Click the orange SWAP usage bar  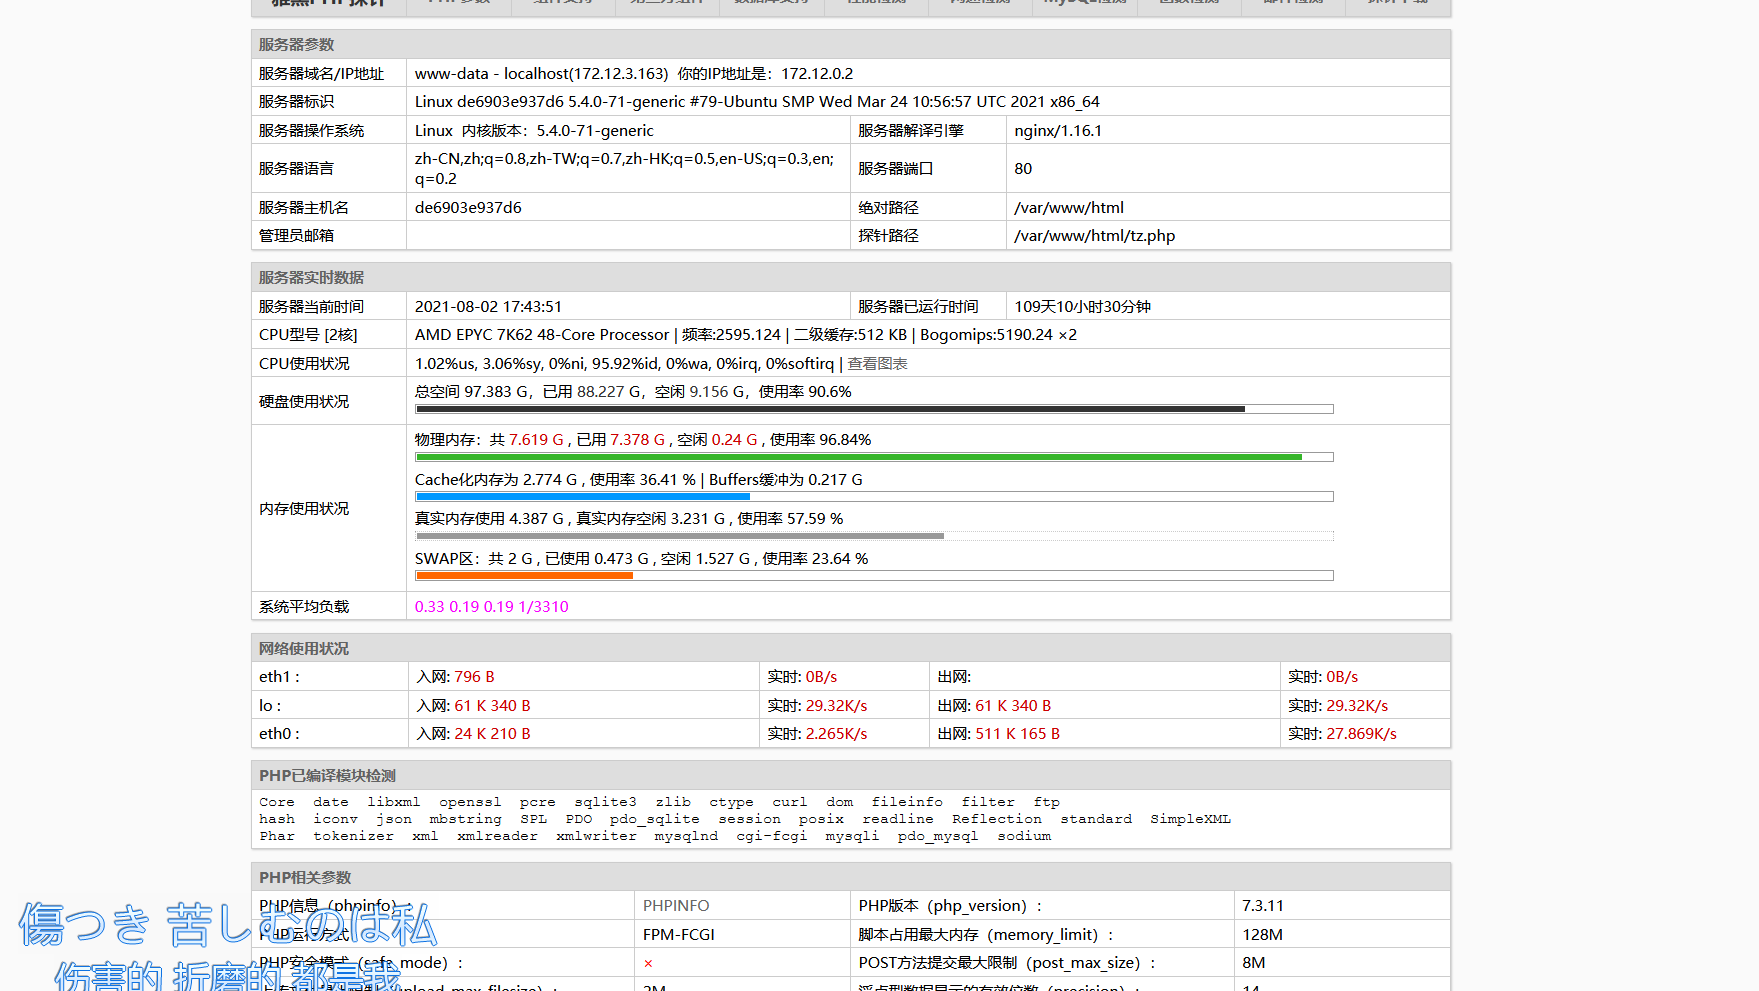click(x=874, y=576)
